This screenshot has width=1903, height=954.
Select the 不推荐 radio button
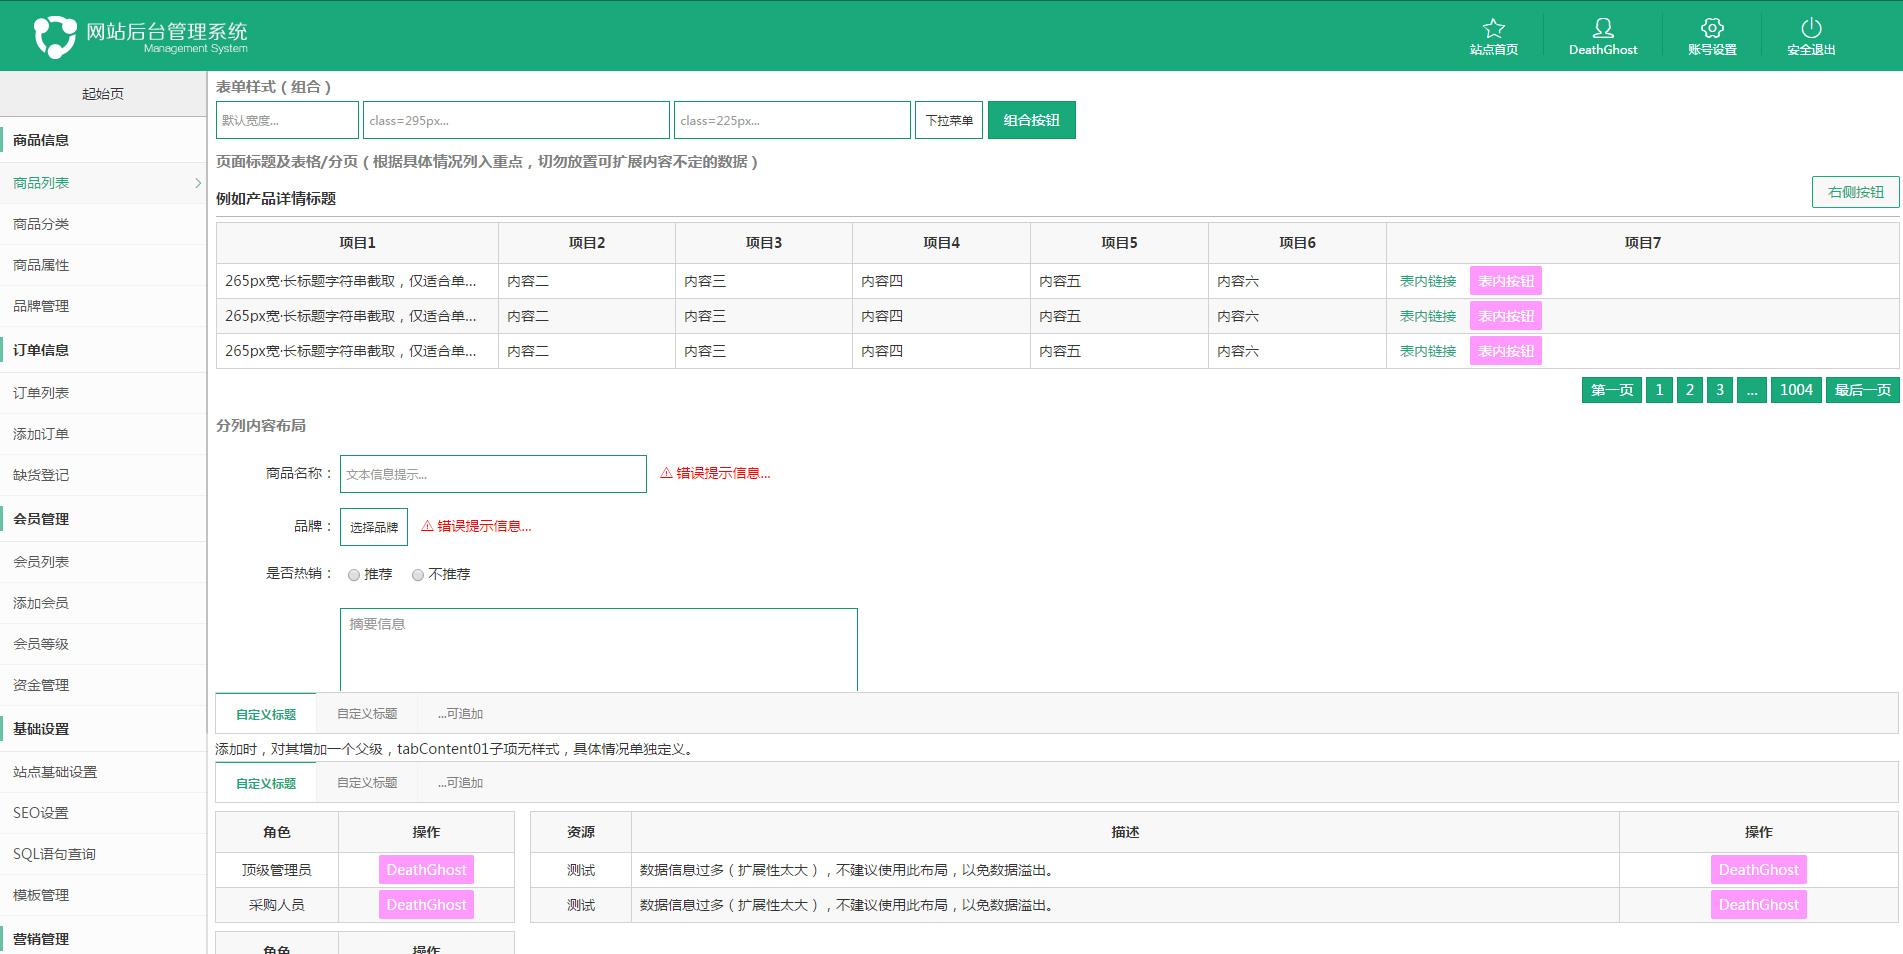(x=418, y=575)
